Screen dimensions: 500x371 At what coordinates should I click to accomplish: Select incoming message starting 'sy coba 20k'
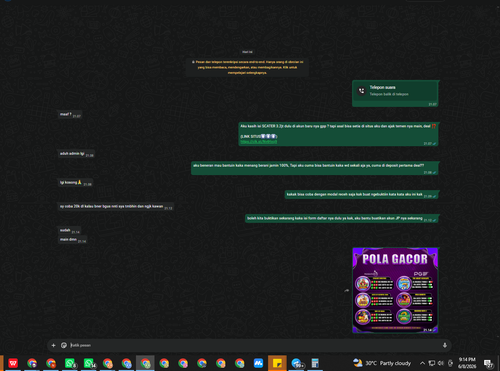(x=115, y=207)
